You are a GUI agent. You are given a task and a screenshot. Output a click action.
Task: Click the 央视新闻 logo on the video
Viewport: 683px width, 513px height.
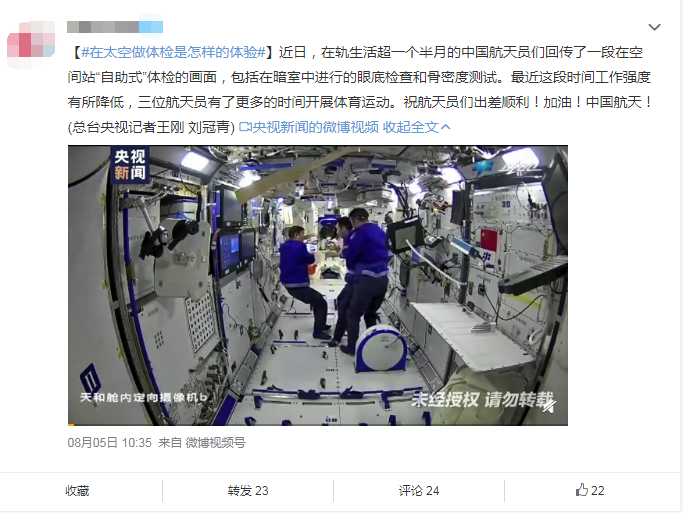click(129, 165)
